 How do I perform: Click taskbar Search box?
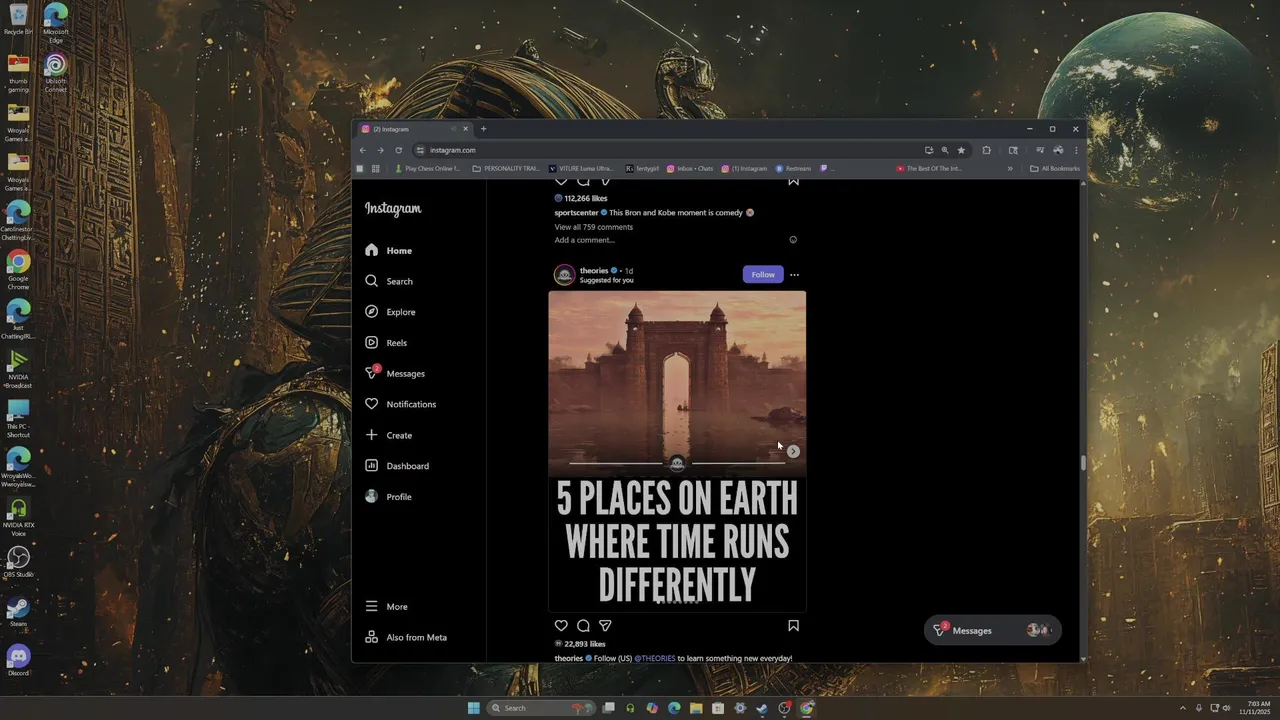pos(541,708)
